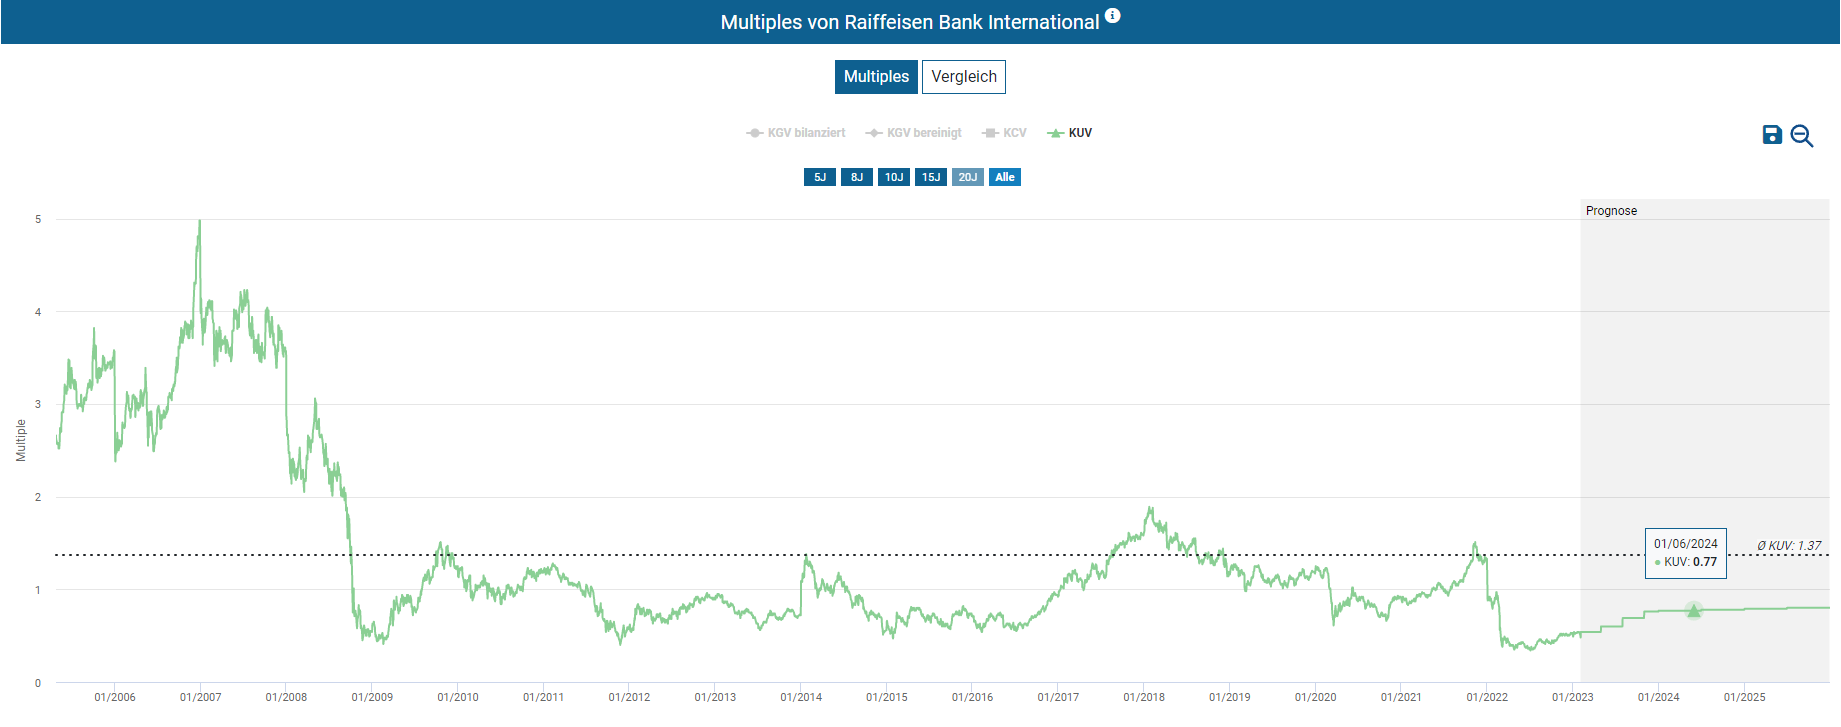Hide the KUV series via the legend
Image resolution: width=1841 pixels, height=727 pixels.
[x=1070, y=133]
